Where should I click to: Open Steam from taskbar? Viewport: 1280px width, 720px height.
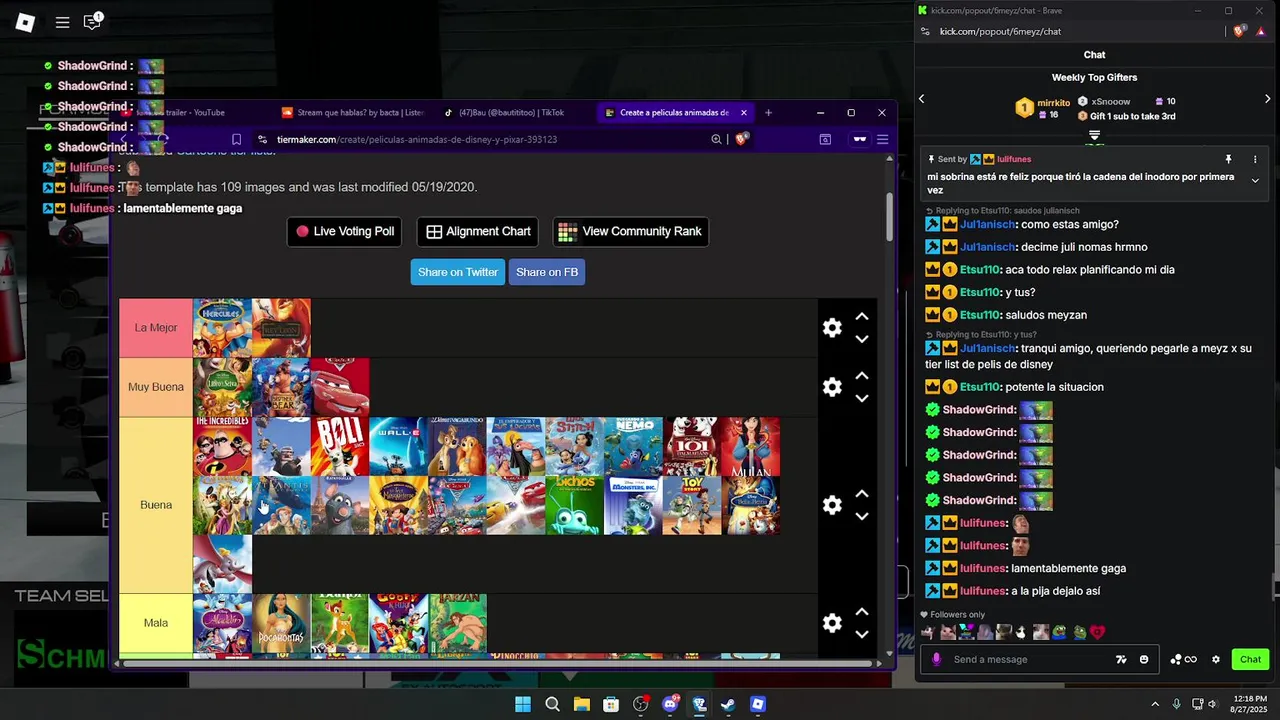click(728, 704)
